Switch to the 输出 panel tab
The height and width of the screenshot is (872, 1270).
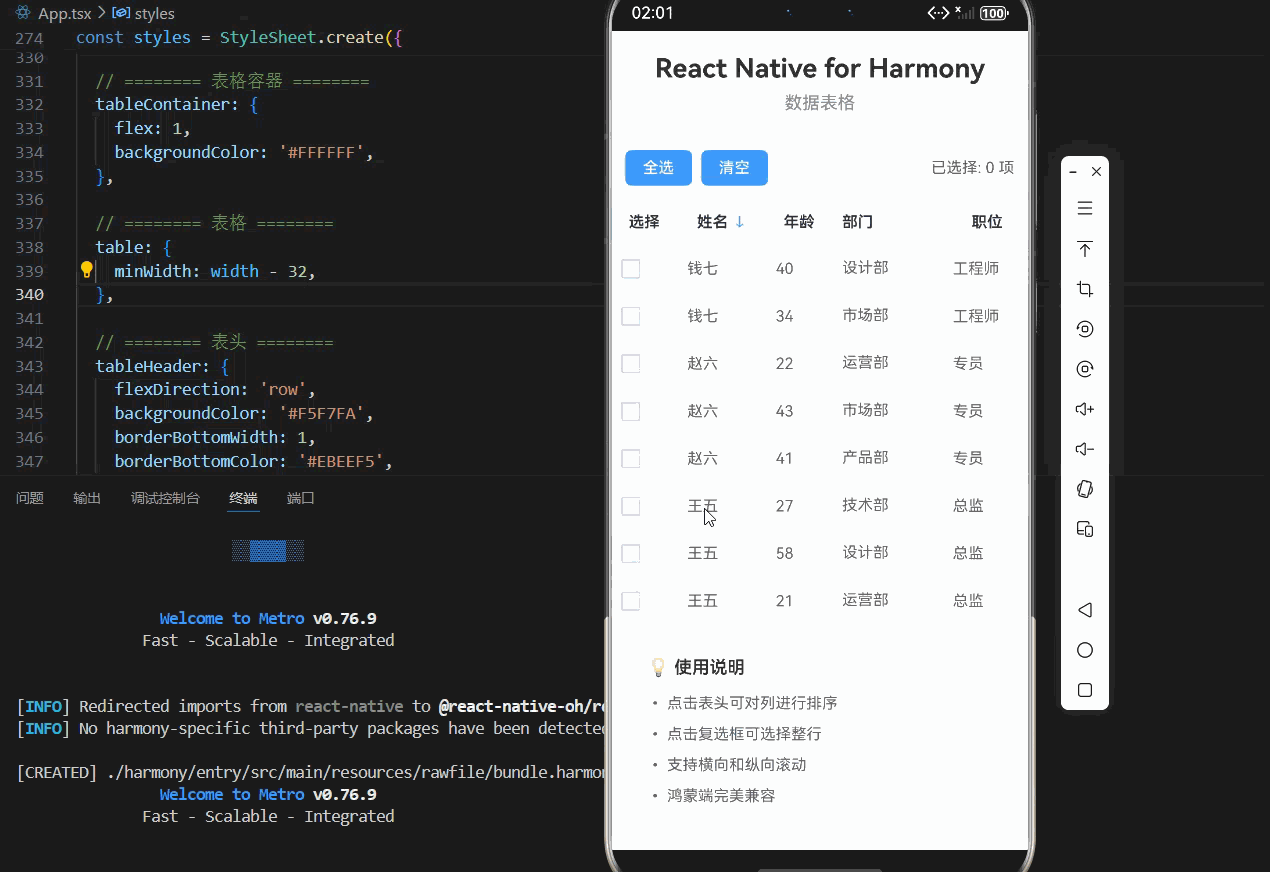(87, 498)
